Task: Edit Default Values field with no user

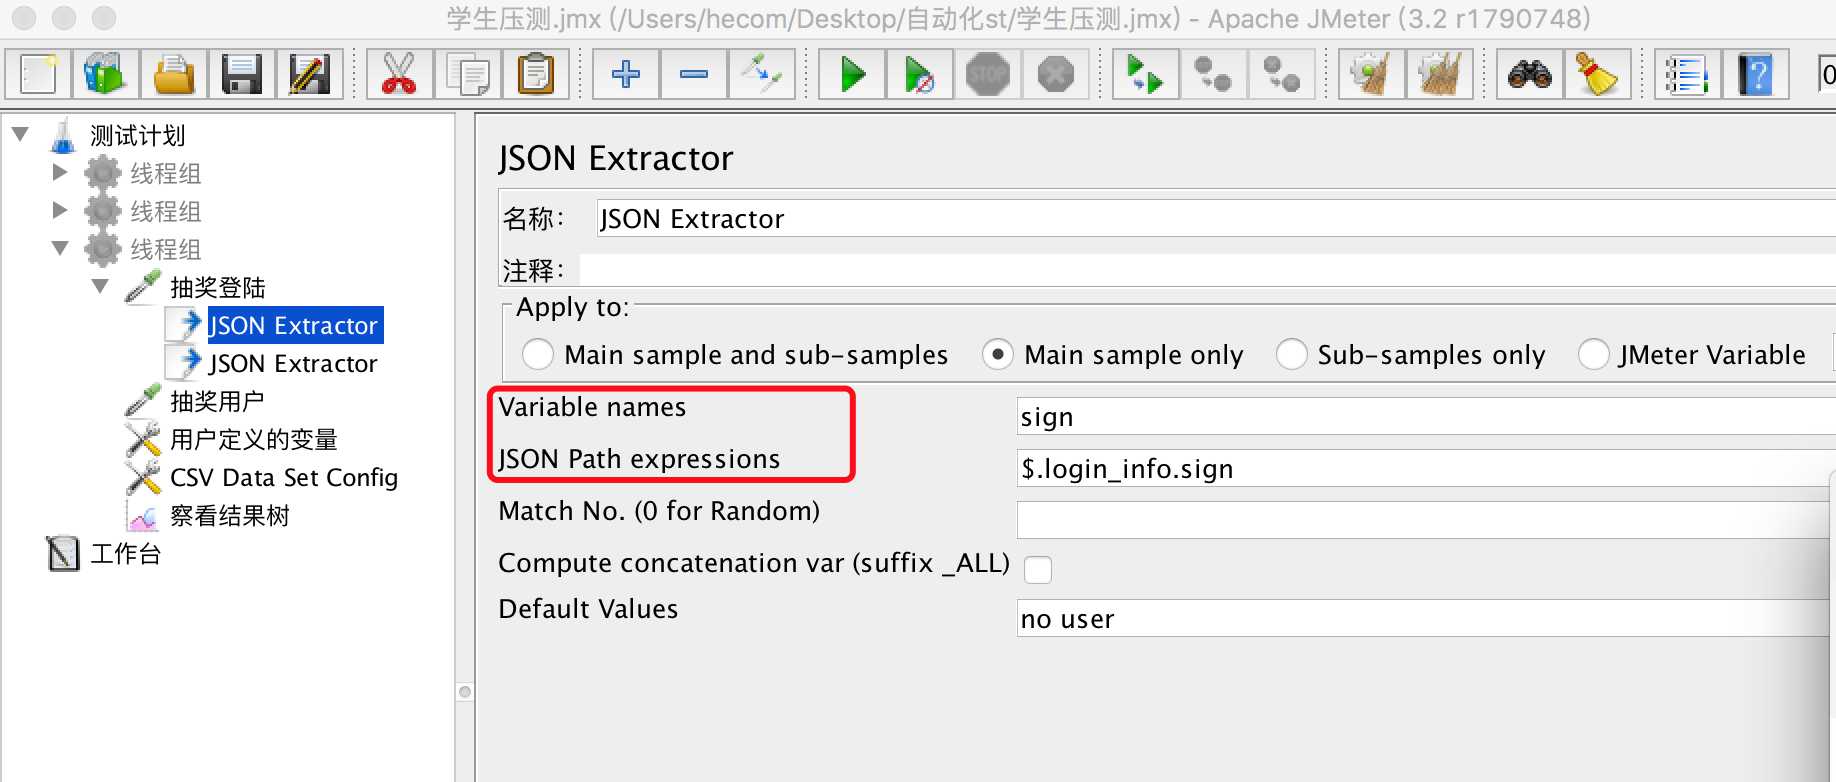Action: click(x=1426, y=618)
